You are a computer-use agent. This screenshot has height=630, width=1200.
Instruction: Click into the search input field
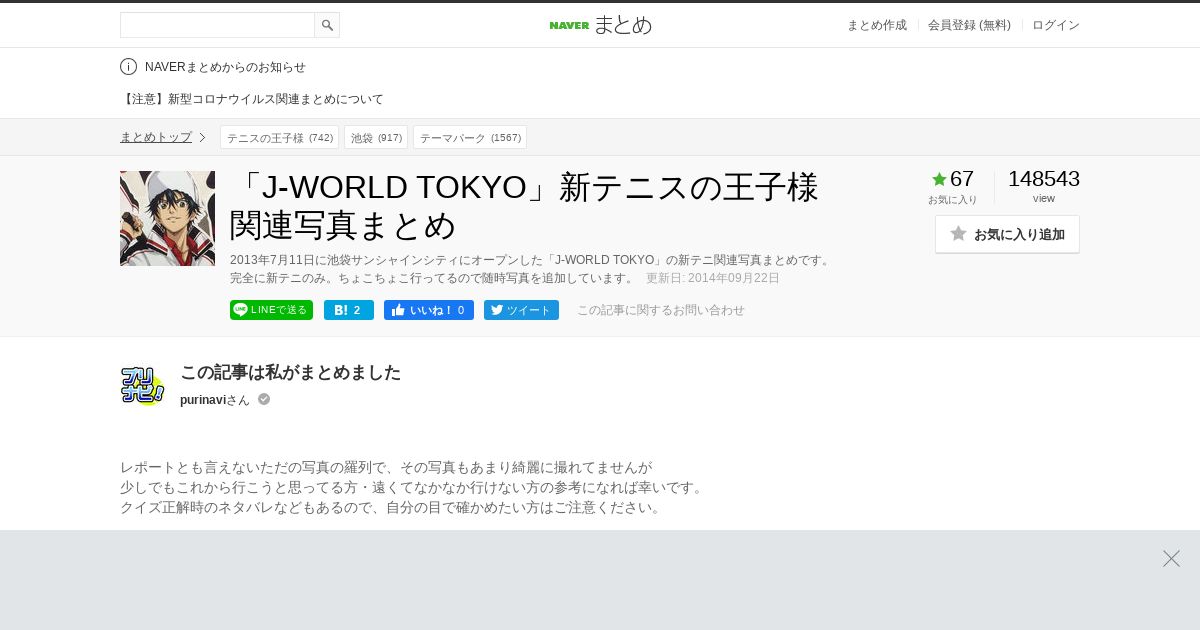pos(217,25)
